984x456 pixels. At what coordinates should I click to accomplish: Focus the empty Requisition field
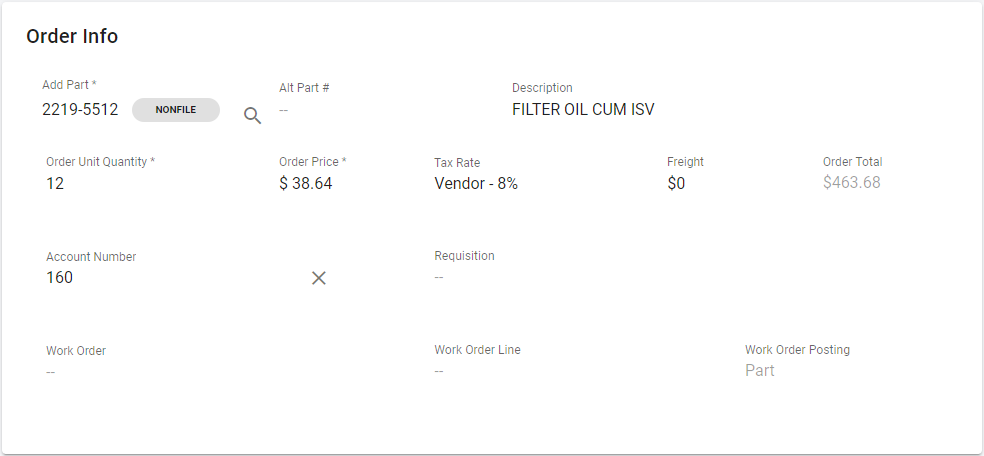click(439, 277)
